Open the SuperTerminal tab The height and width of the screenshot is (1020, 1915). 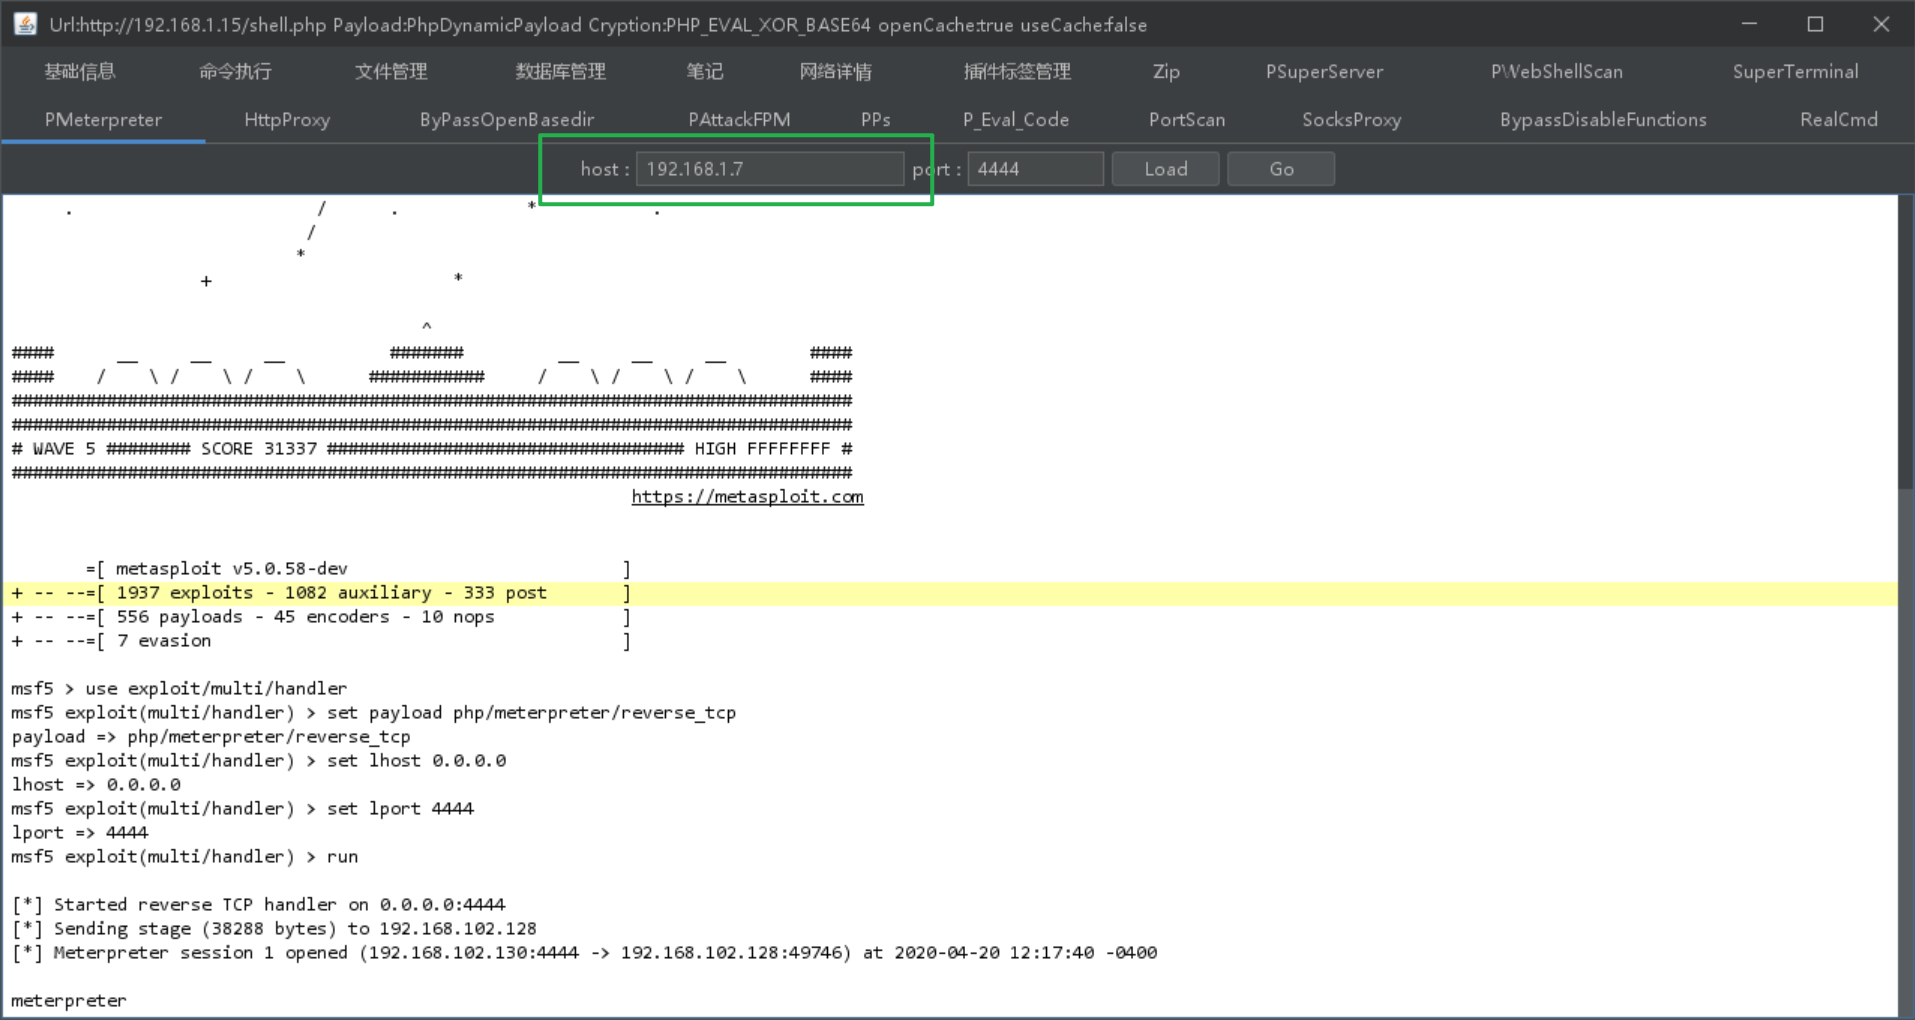pos(1796,71)
